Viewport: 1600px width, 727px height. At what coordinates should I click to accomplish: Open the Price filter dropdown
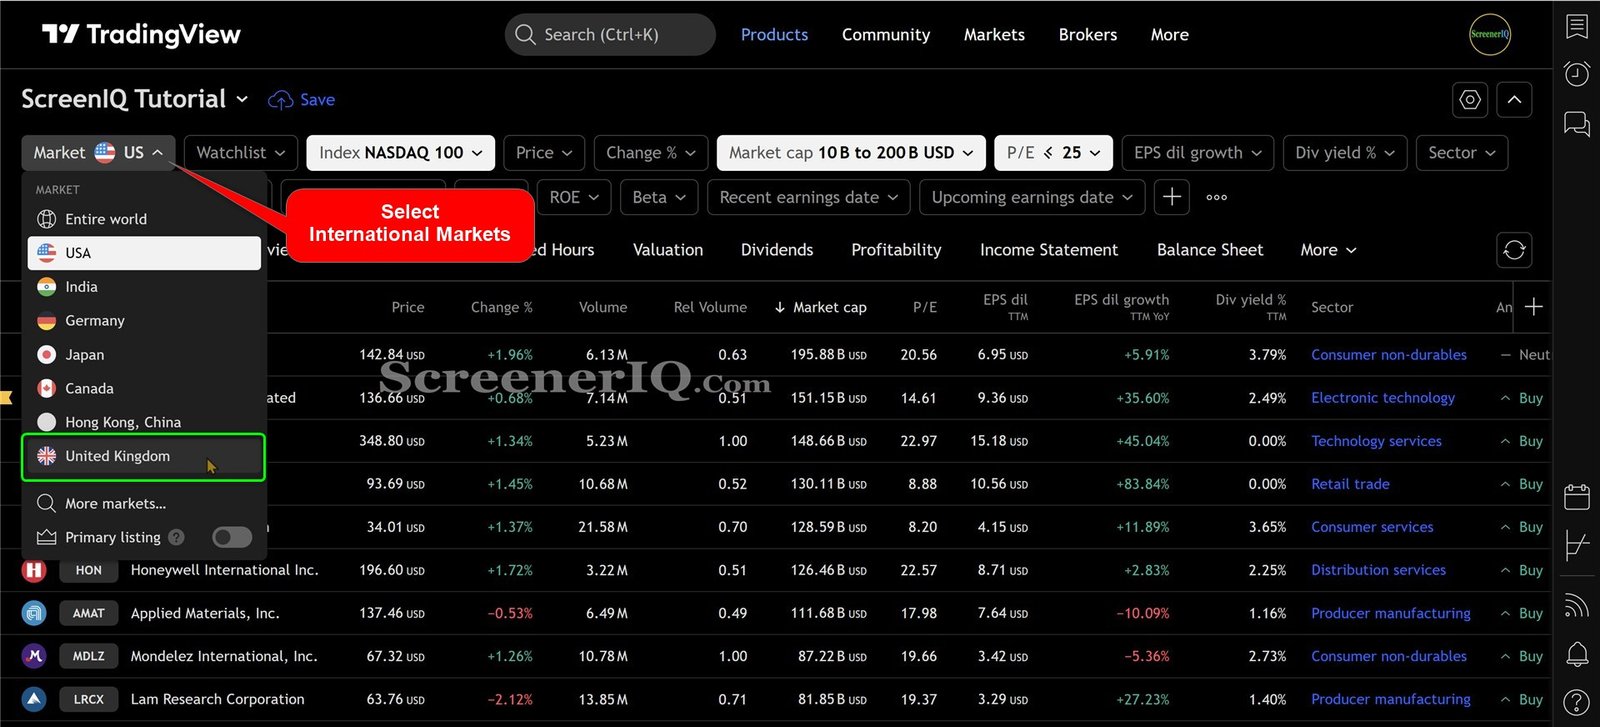pyautogui.click(x=544, y=153)
